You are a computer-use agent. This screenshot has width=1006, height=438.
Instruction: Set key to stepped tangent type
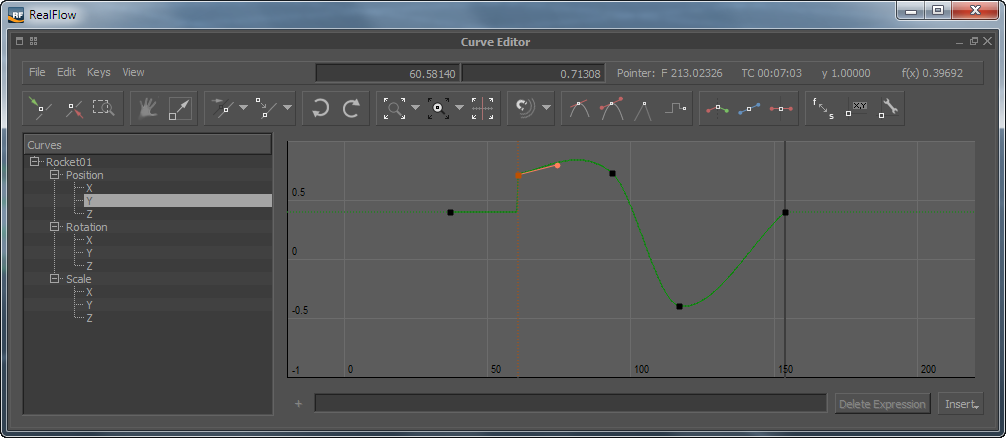coord(677,108)
